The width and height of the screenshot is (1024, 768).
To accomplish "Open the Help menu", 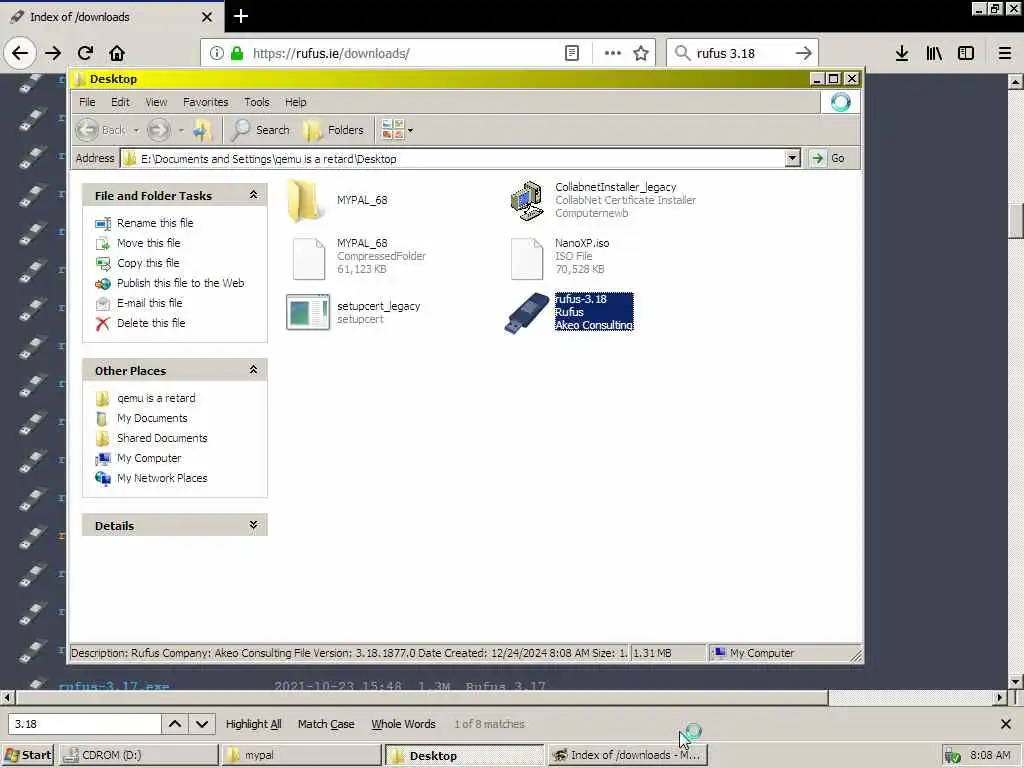I will (295, 102).
